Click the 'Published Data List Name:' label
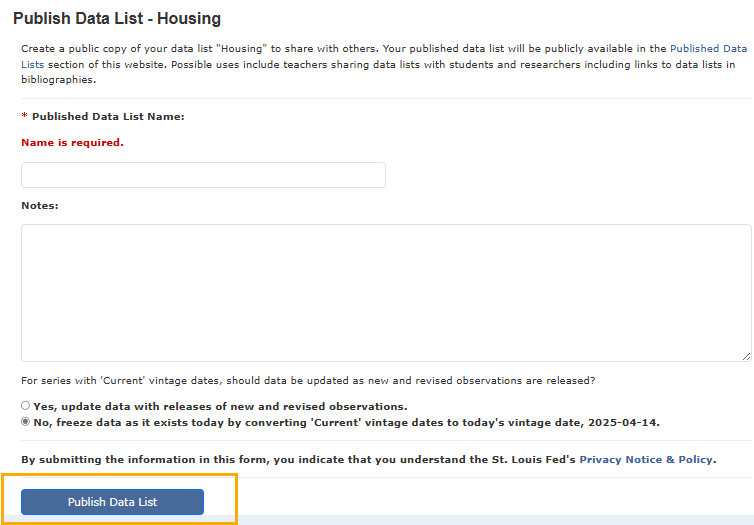 pos(108,116)
